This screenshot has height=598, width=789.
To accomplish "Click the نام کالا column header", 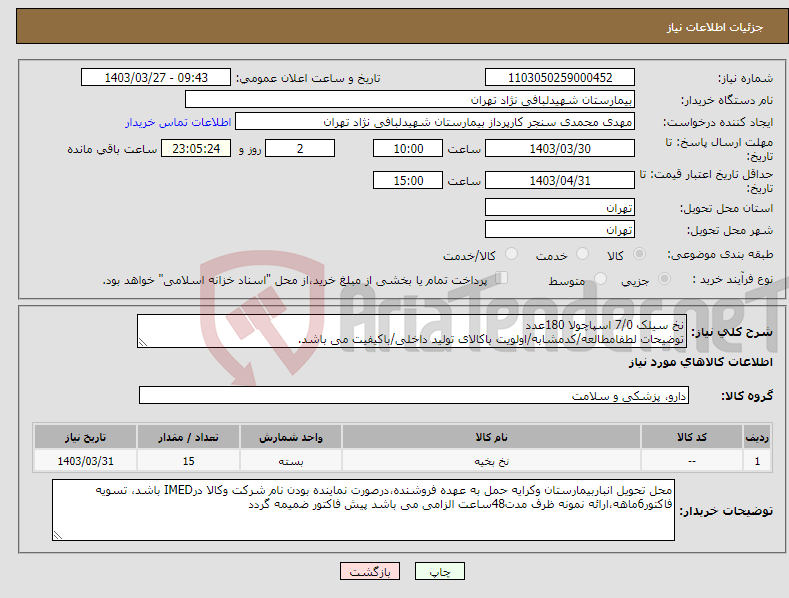I will (491, 437).
